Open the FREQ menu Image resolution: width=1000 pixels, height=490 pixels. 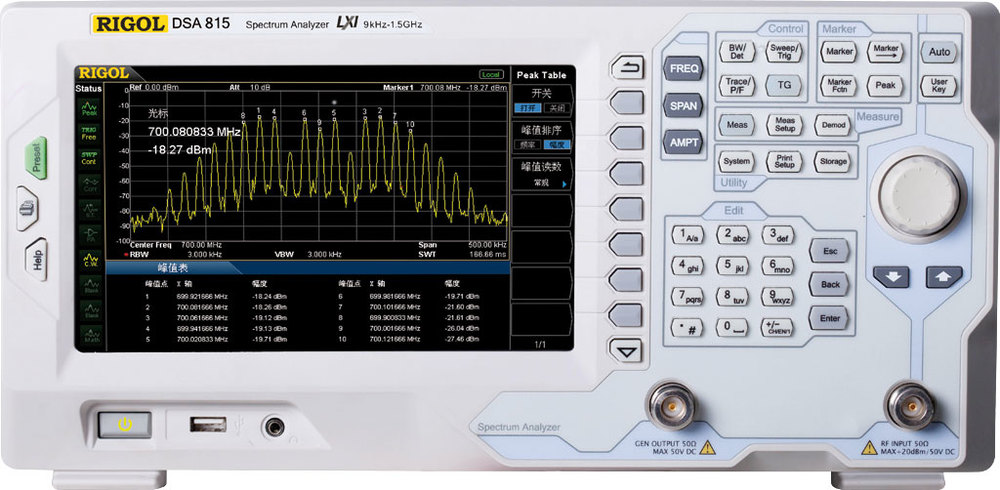[x=684, y=68]
